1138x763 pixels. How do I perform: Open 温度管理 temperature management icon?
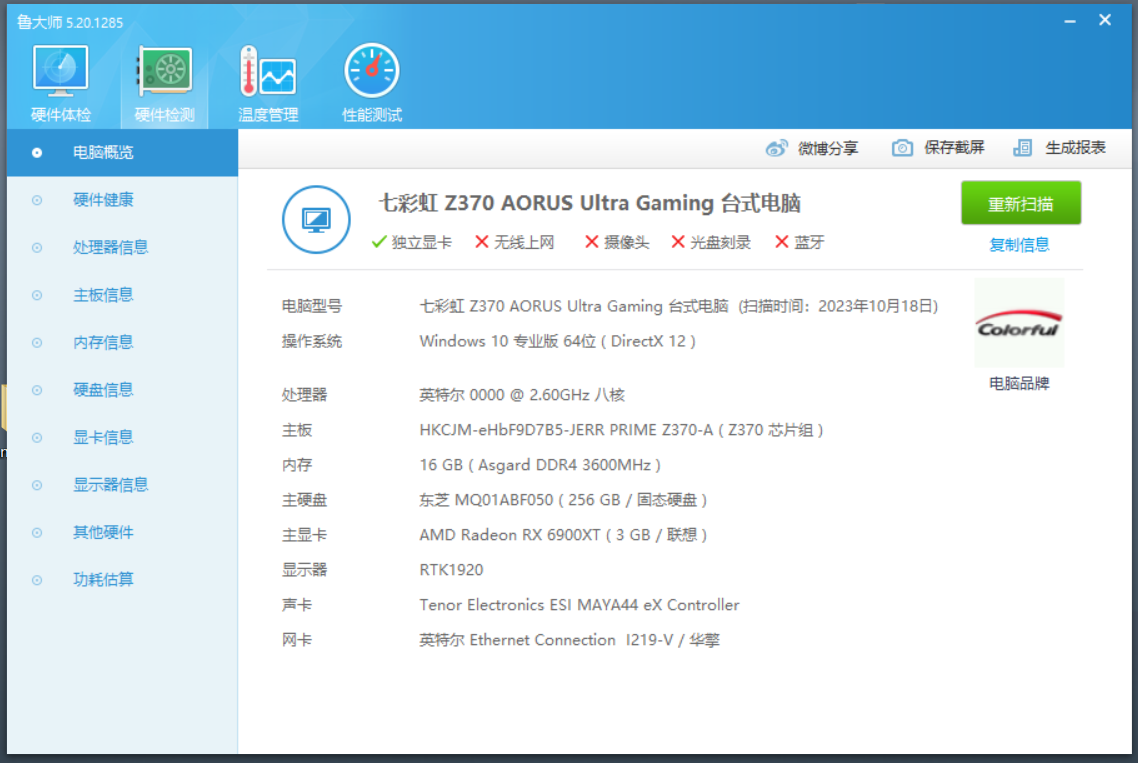(268, 71)
